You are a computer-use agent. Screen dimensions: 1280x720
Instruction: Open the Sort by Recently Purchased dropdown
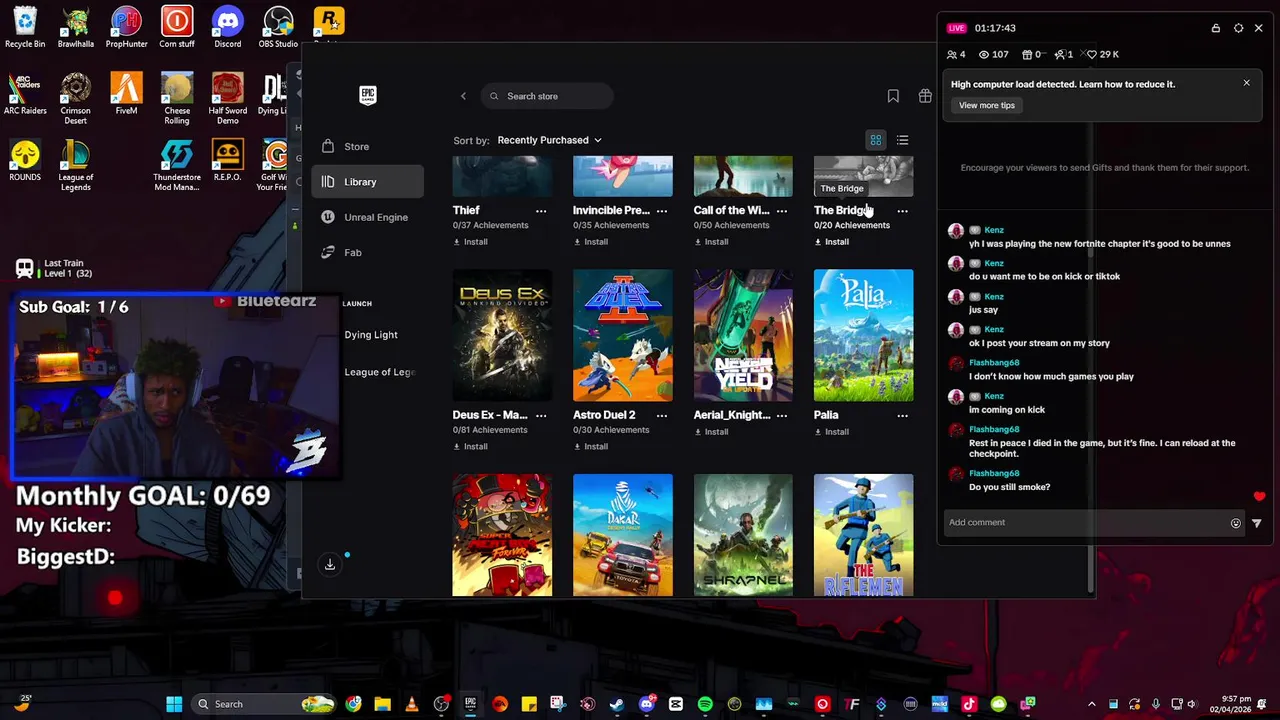tap(549, 140)
